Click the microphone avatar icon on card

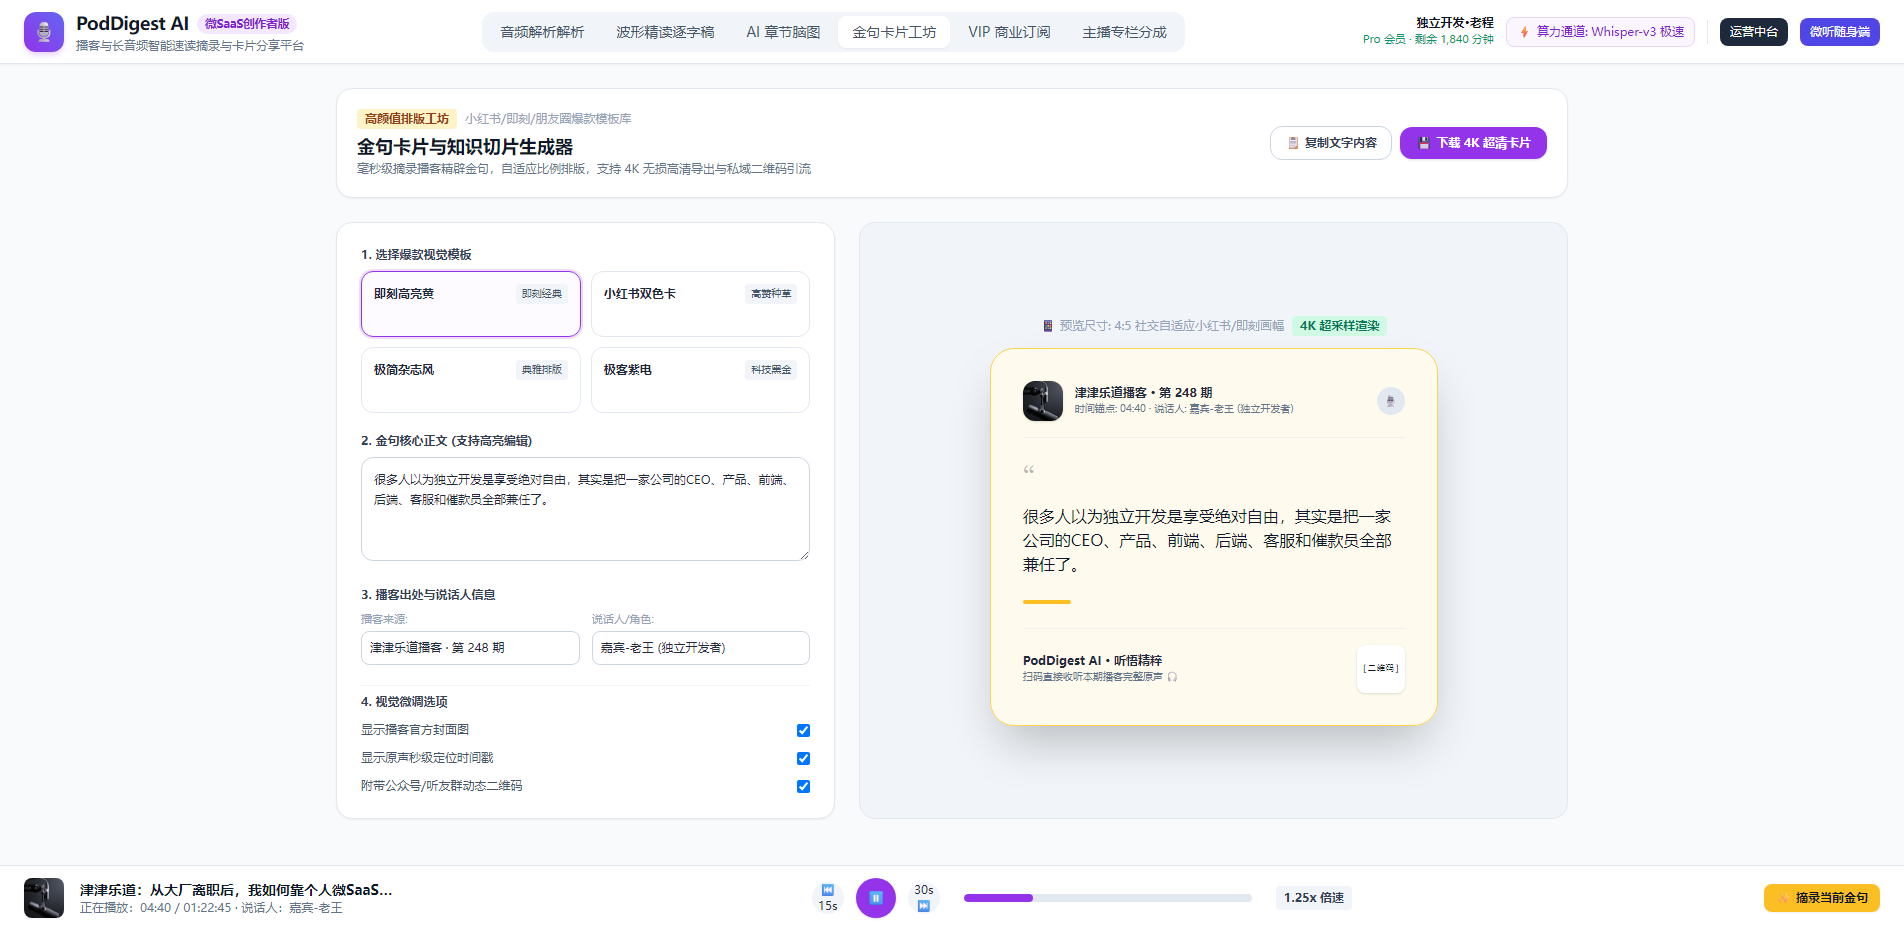[x=1390, y=401]
